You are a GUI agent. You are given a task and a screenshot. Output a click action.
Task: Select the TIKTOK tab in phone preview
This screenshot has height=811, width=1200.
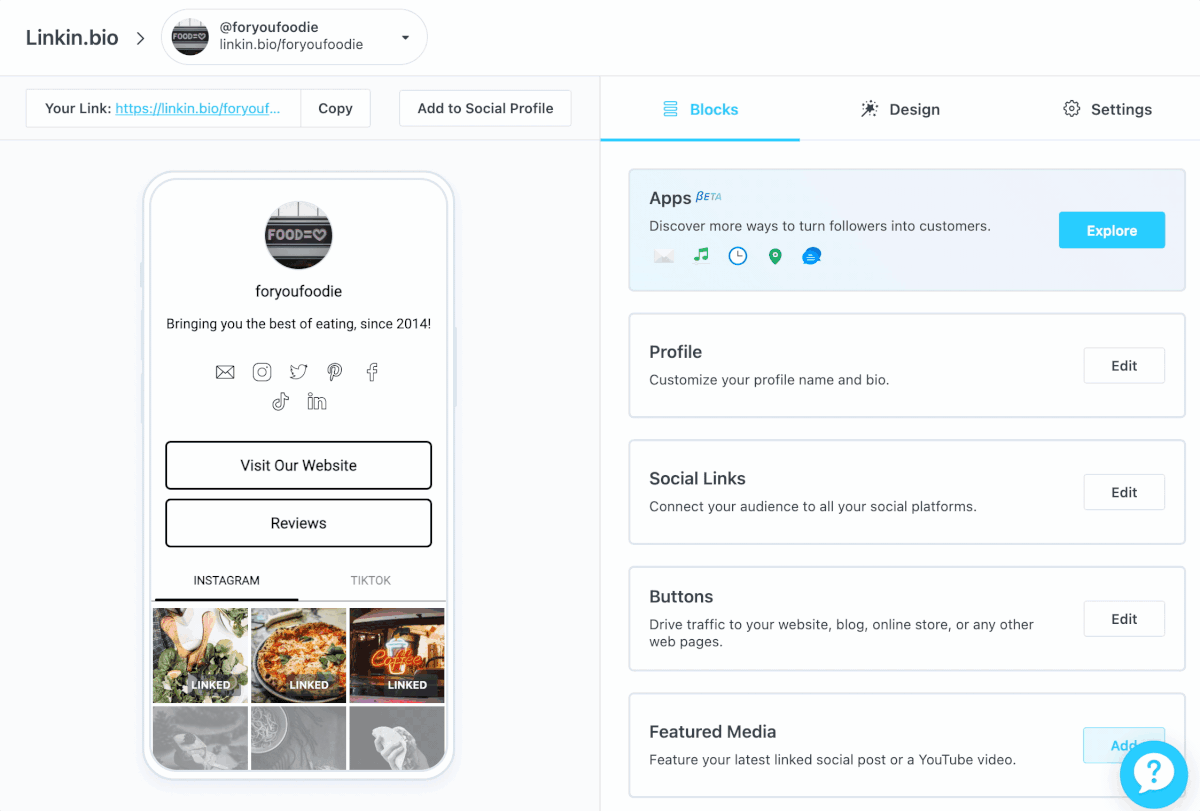coord(371,580)
